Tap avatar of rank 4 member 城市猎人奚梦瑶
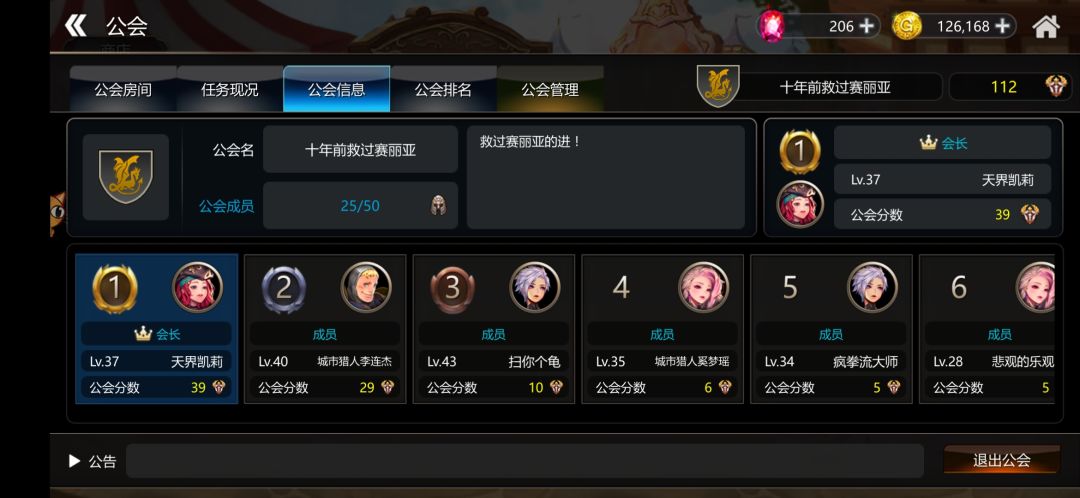Screen dimensions: 1080x498 pyautogui.click(x=703, y=287)
